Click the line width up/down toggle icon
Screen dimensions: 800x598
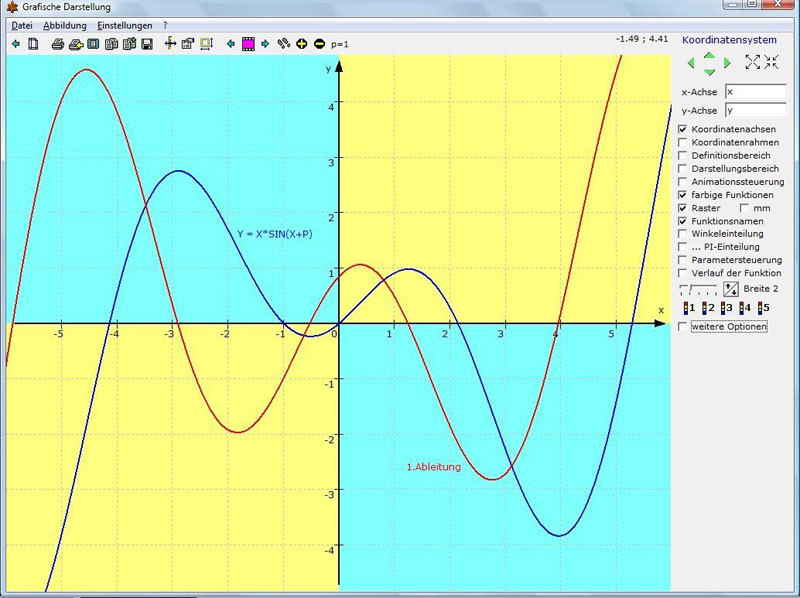tap(731, 289)
